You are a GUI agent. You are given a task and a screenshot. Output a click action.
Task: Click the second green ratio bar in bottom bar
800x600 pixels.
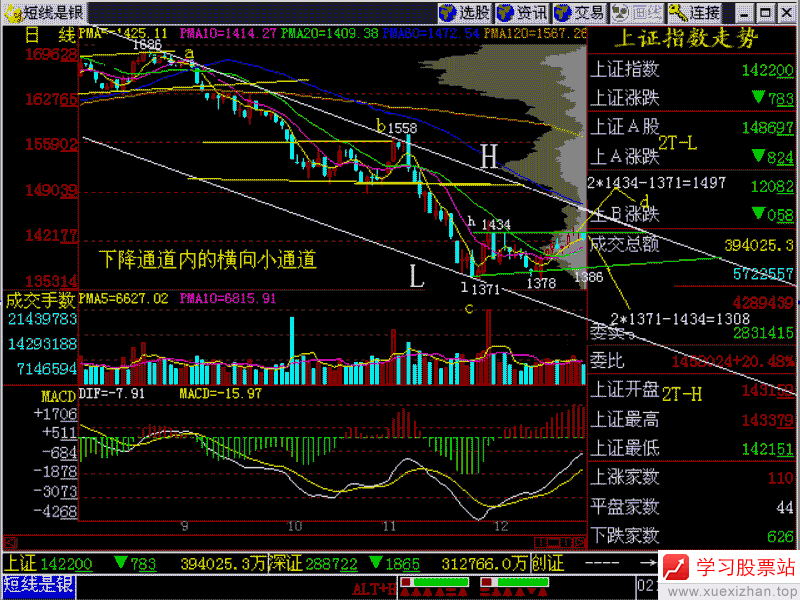click(x=515, y=582)
